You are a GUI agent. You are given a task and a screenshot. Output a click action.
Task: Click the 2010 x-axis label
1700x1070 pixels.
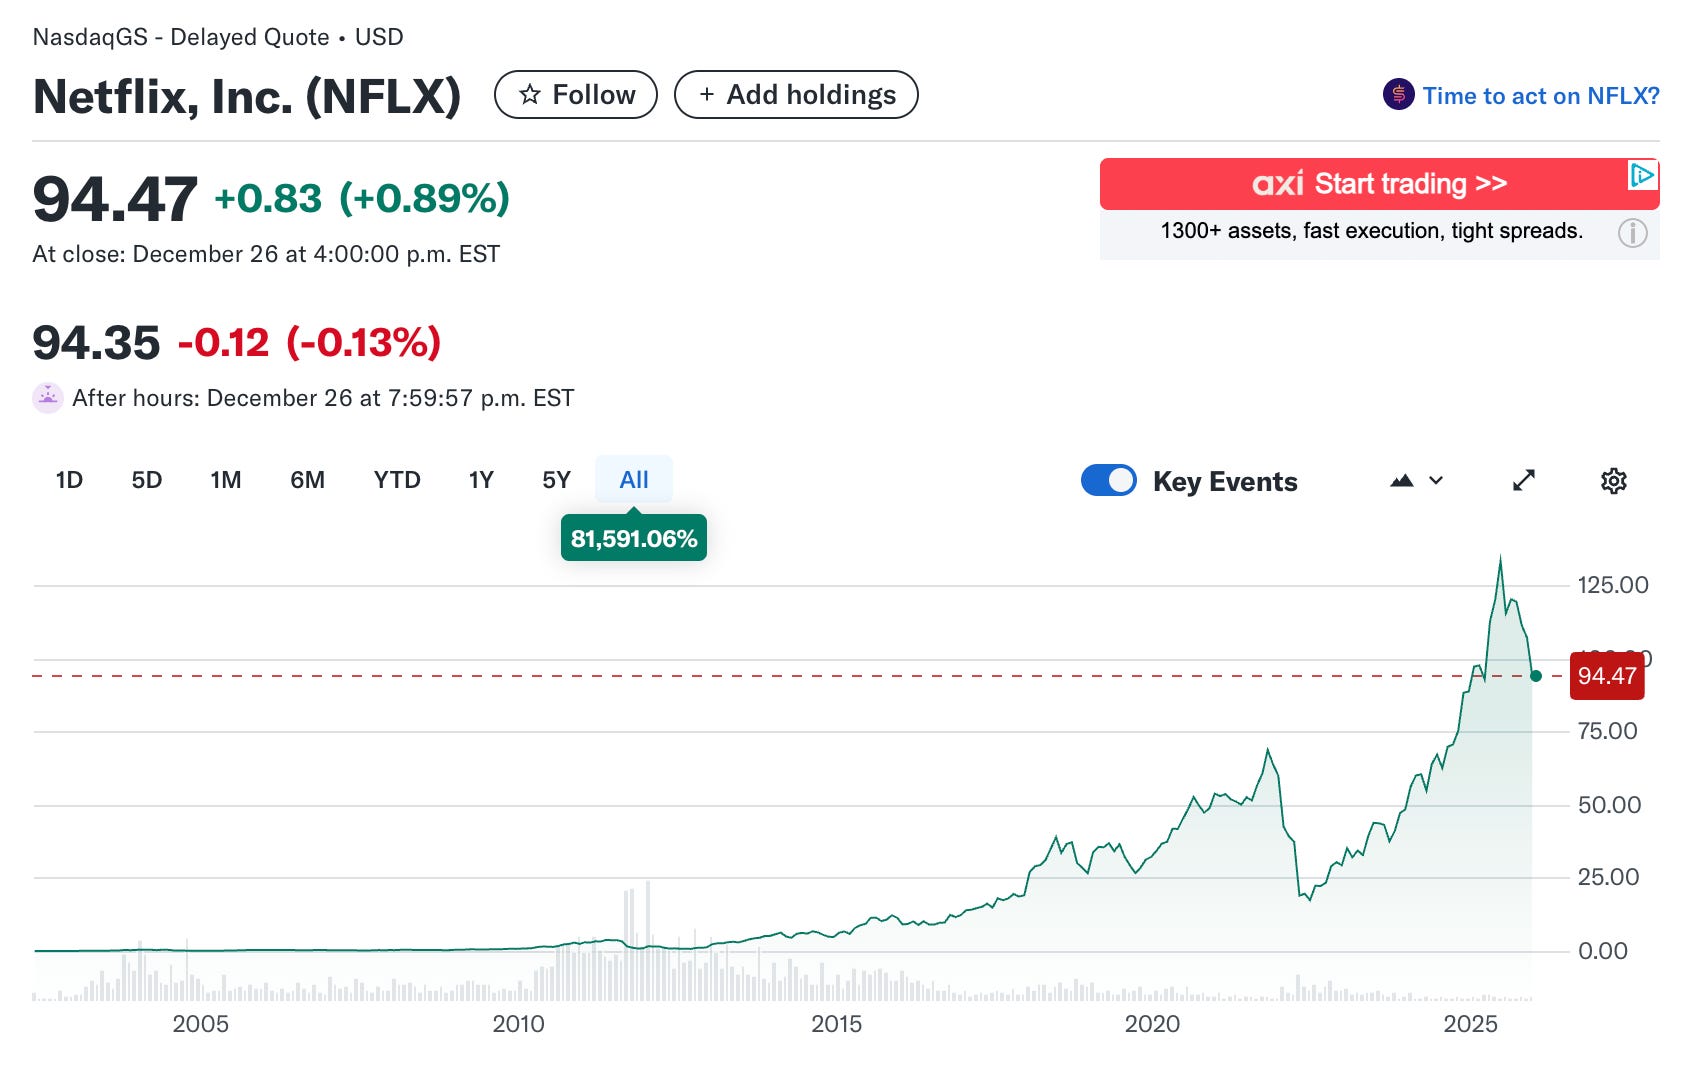click(518, 1024)
